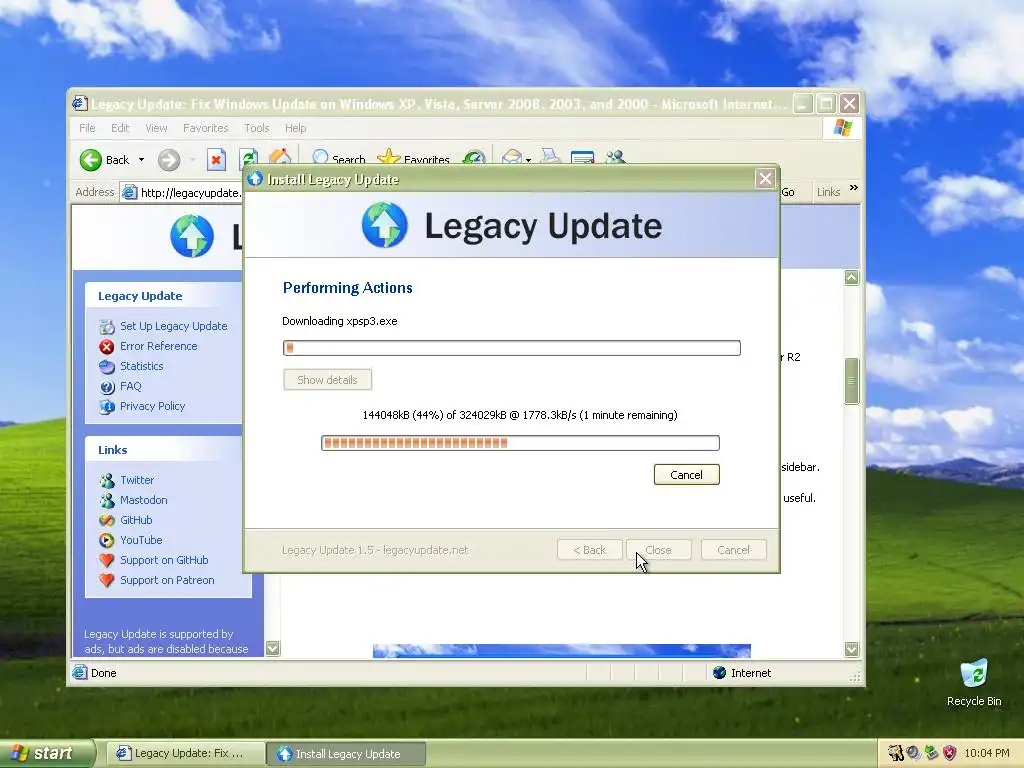Click the Messenger people icon in IE toolbar

coord(615,157)
